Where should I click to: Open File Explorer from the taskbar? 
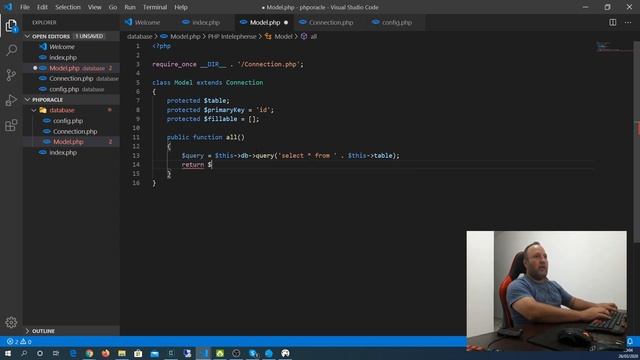[122, 353]
